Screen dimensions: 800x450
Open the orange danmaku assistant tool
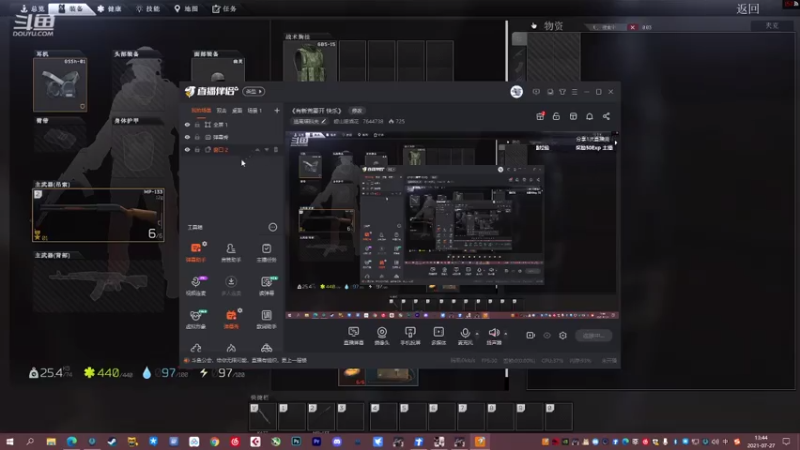(196, 253)
